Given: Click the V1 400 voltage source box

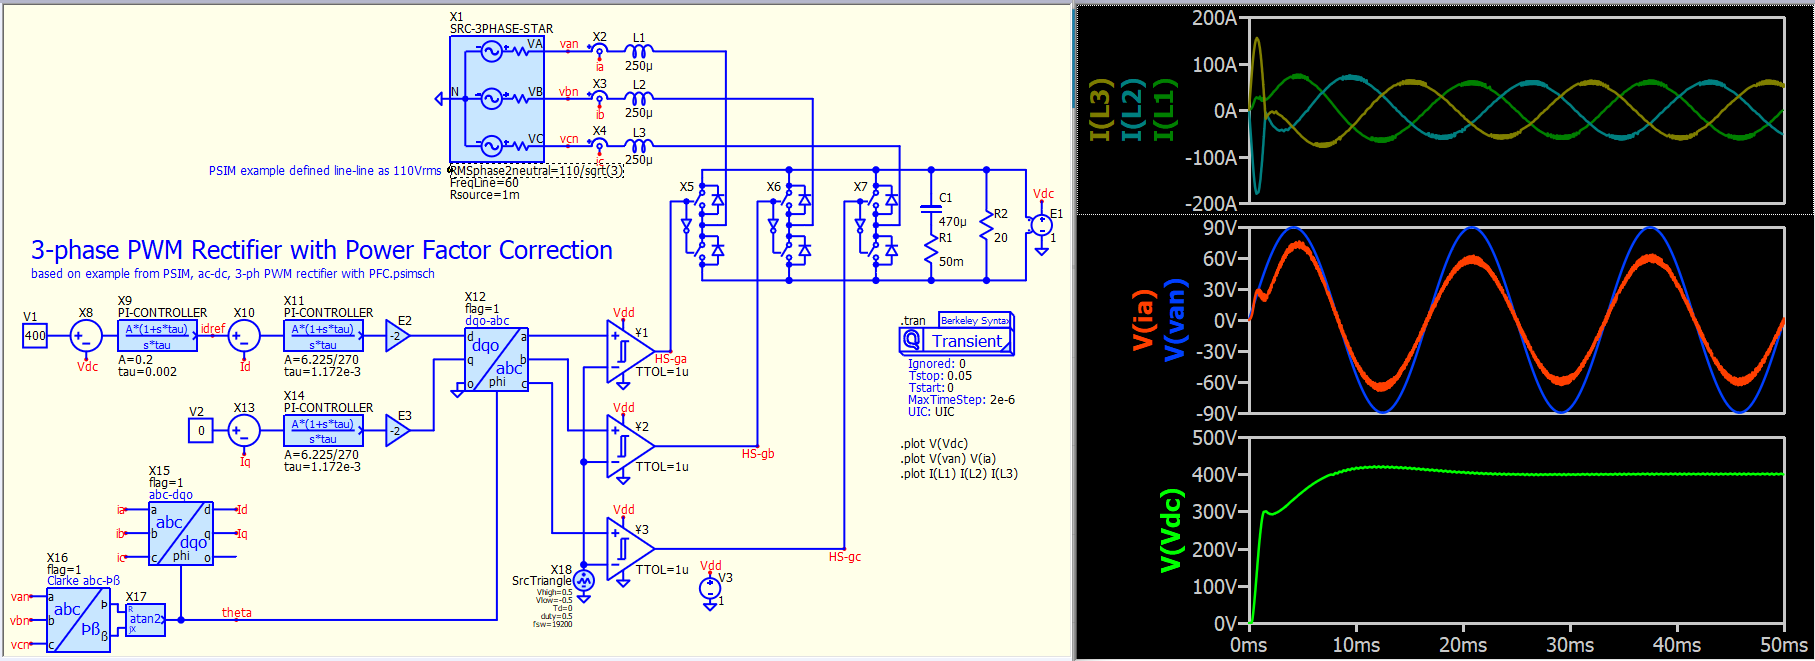Looking at the screenshot, I should (x=35, y=336).
